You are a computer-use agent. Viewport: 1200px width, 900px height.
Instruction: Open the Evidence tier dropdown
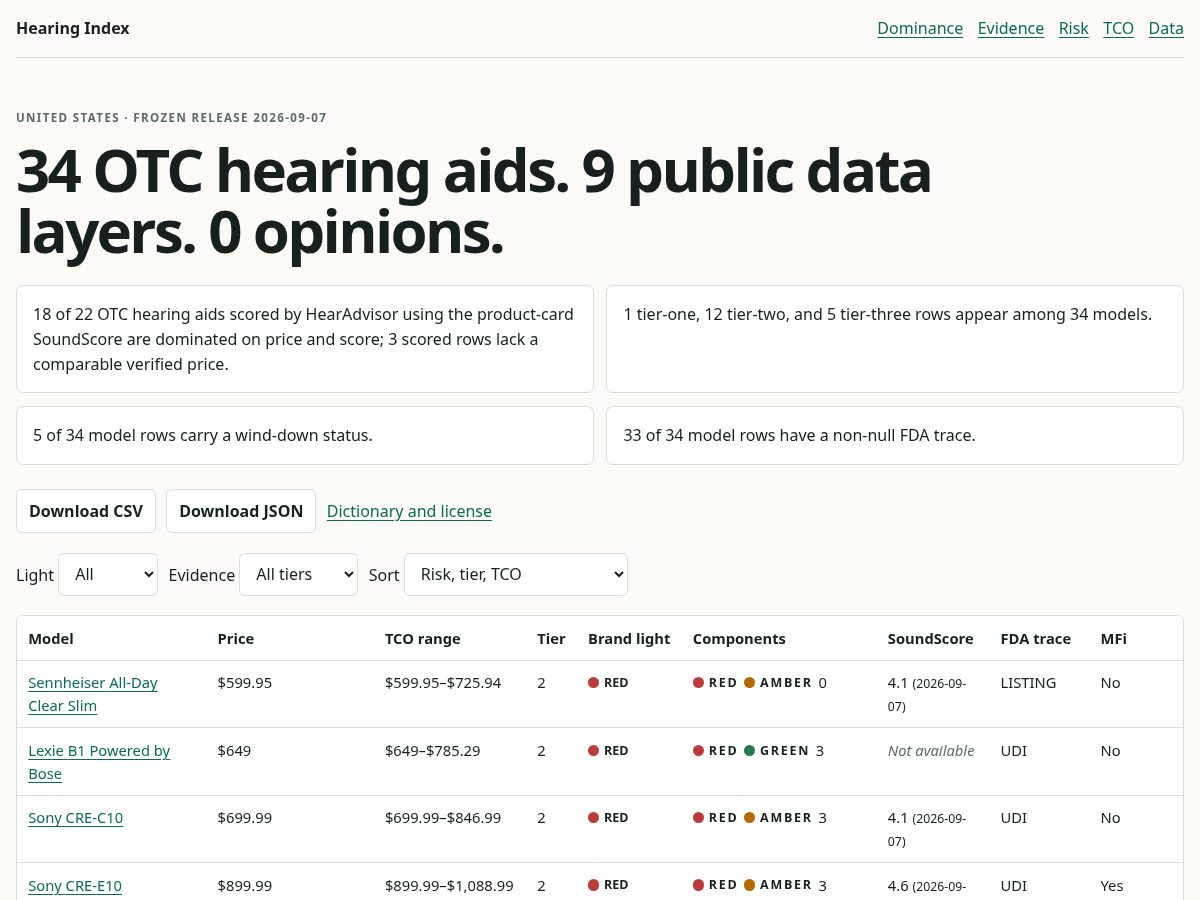point(298,574)
